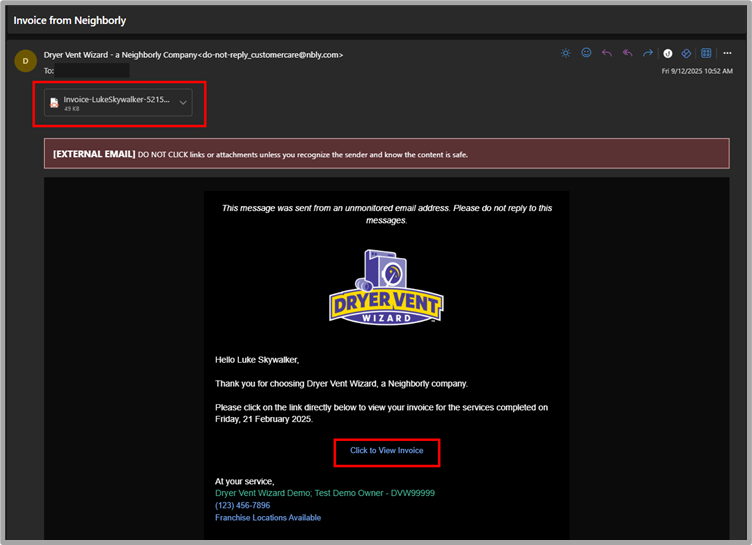Open the Invoice-LukeSkywalker PDF attachment

(118, 103)
